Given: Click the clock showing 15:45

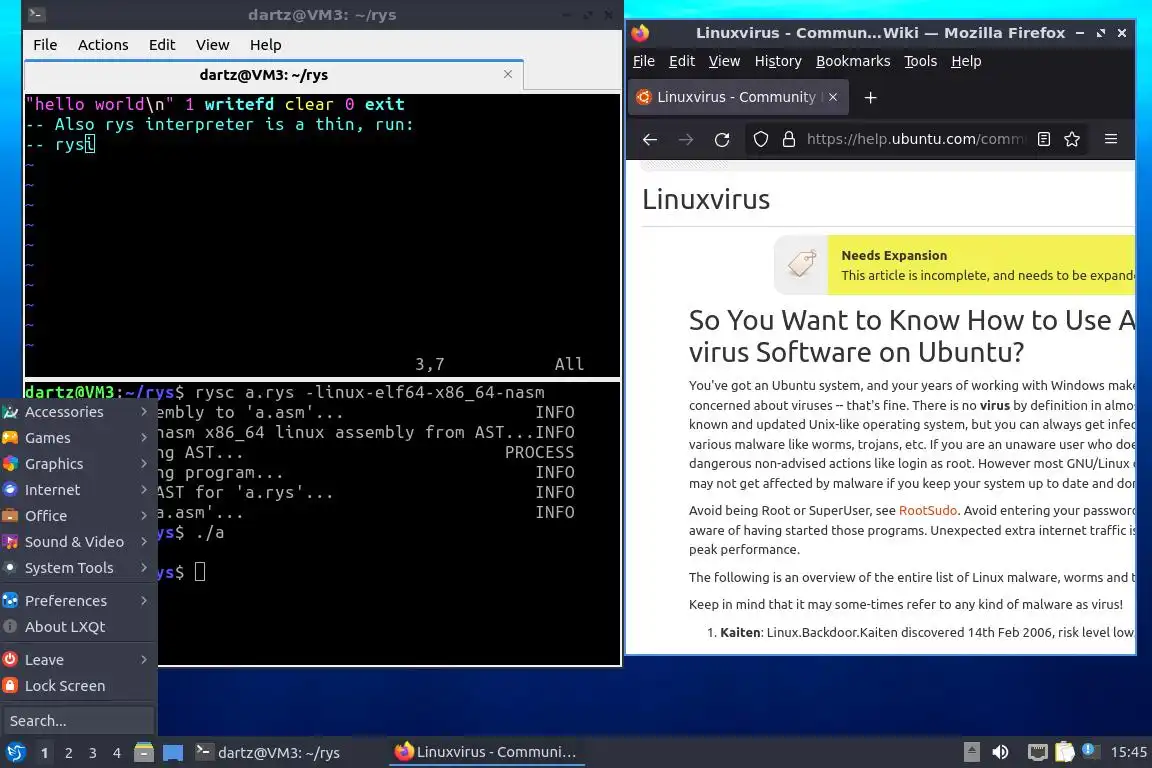Looking at the screenshot, I should pos(1128,752).
